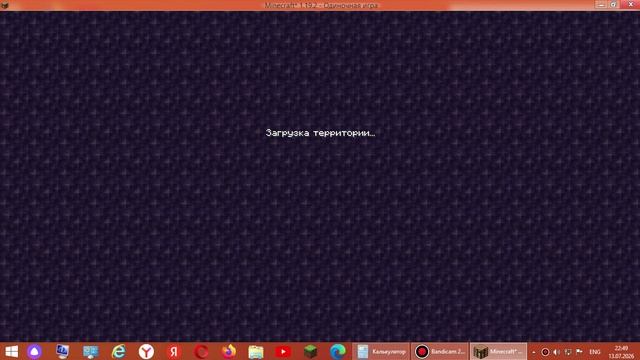Screen dimensions: 640x360
Task: Change the ENG input language
Action: [595, 352]
